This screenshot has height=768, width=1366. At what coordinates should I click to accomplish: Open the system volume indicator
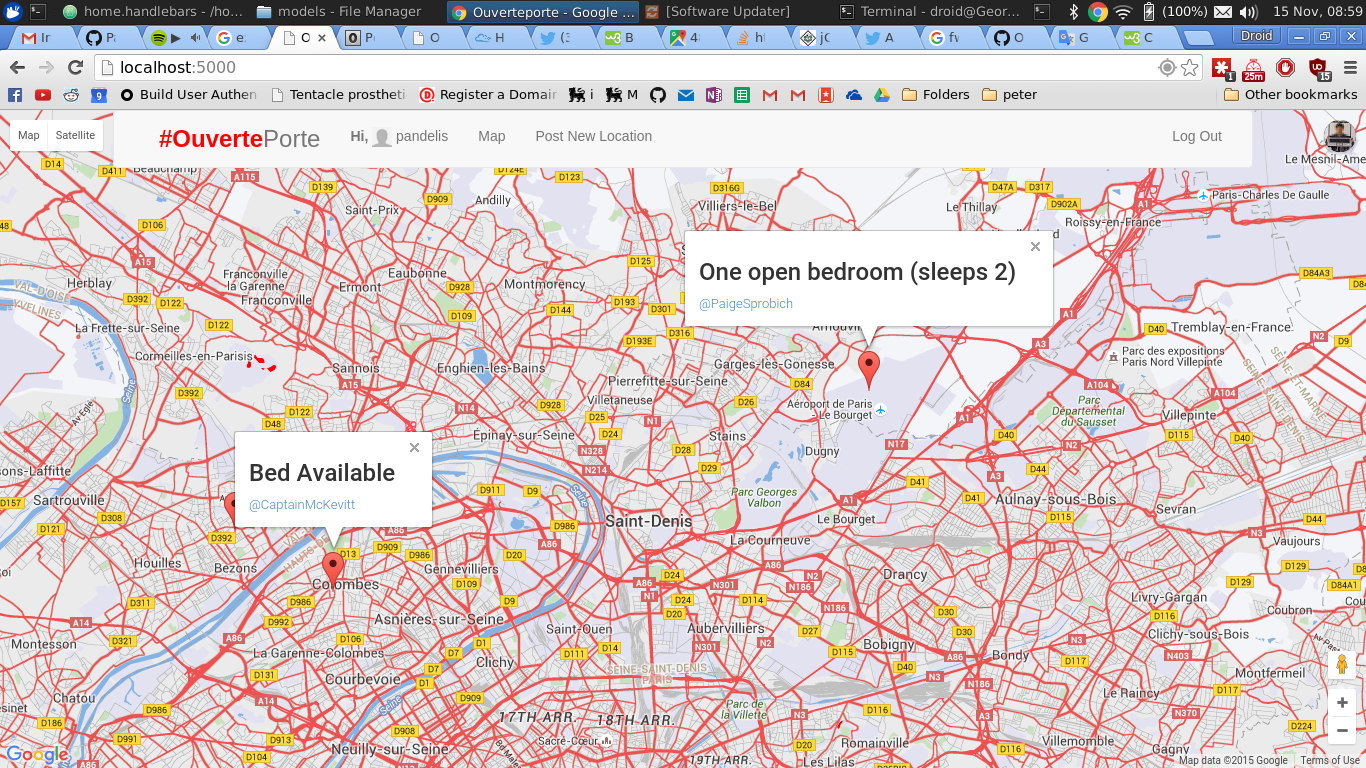pyautogui.click(x=1248, y=12)
